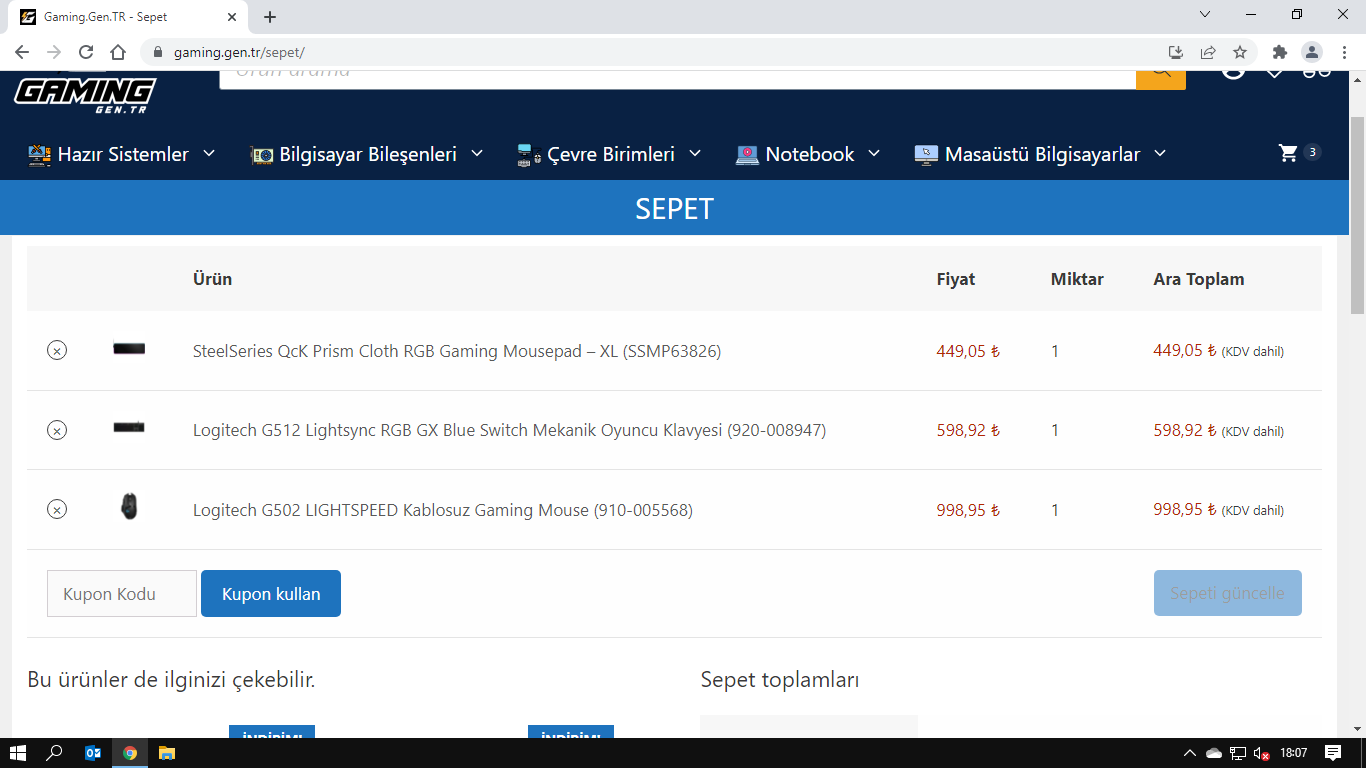Open the Bilgisayar Bileşenleri menu
This screenshot has width=1366, height=768.
(367, 154)
